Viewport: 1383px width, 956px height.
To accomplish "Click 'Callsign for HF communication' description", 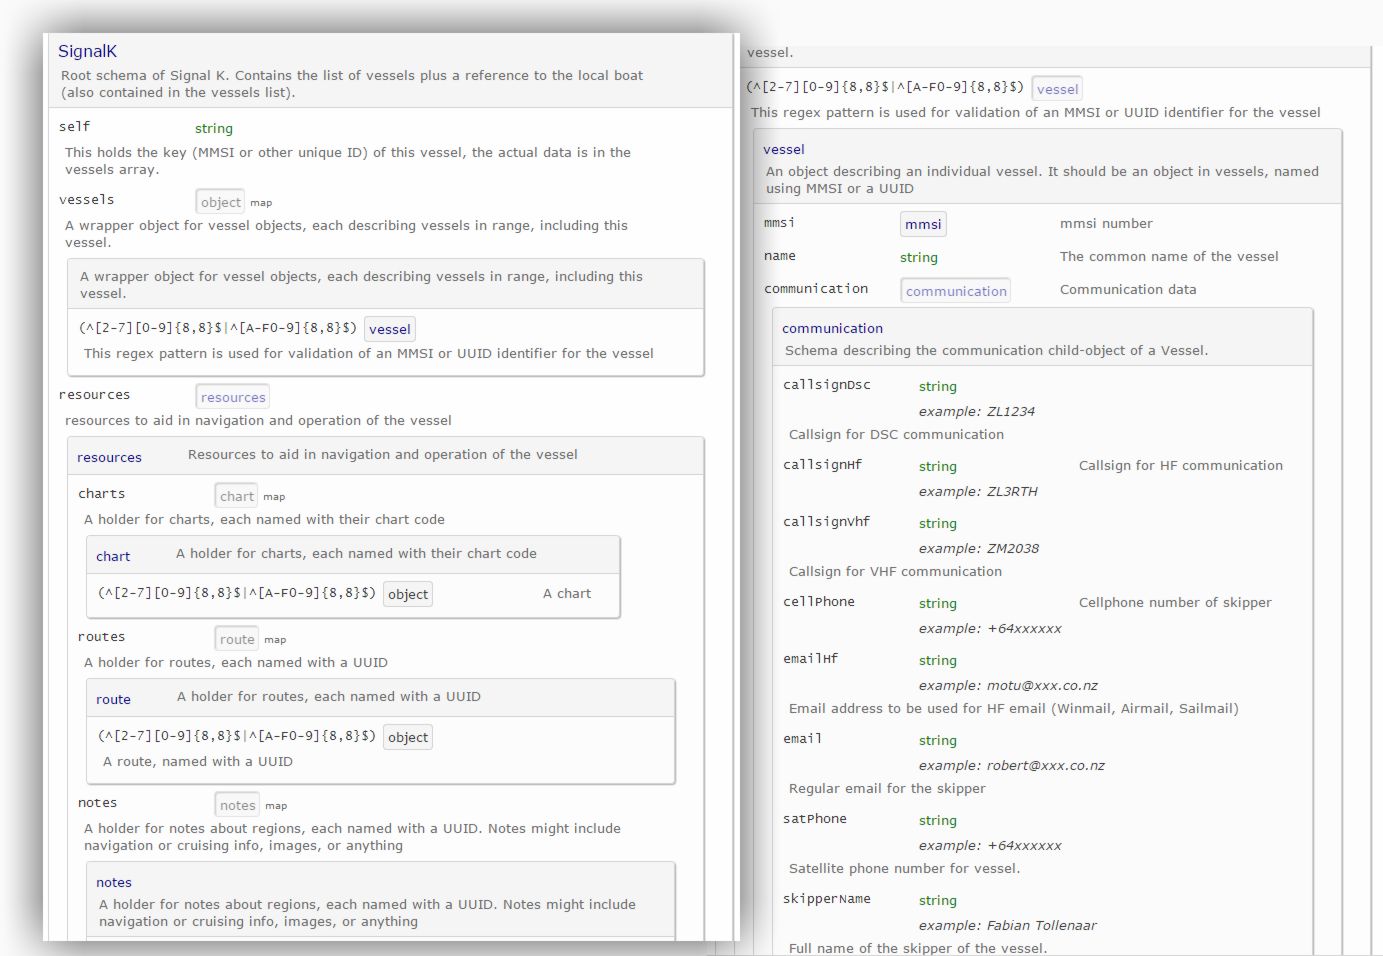I will point(1180,465).
